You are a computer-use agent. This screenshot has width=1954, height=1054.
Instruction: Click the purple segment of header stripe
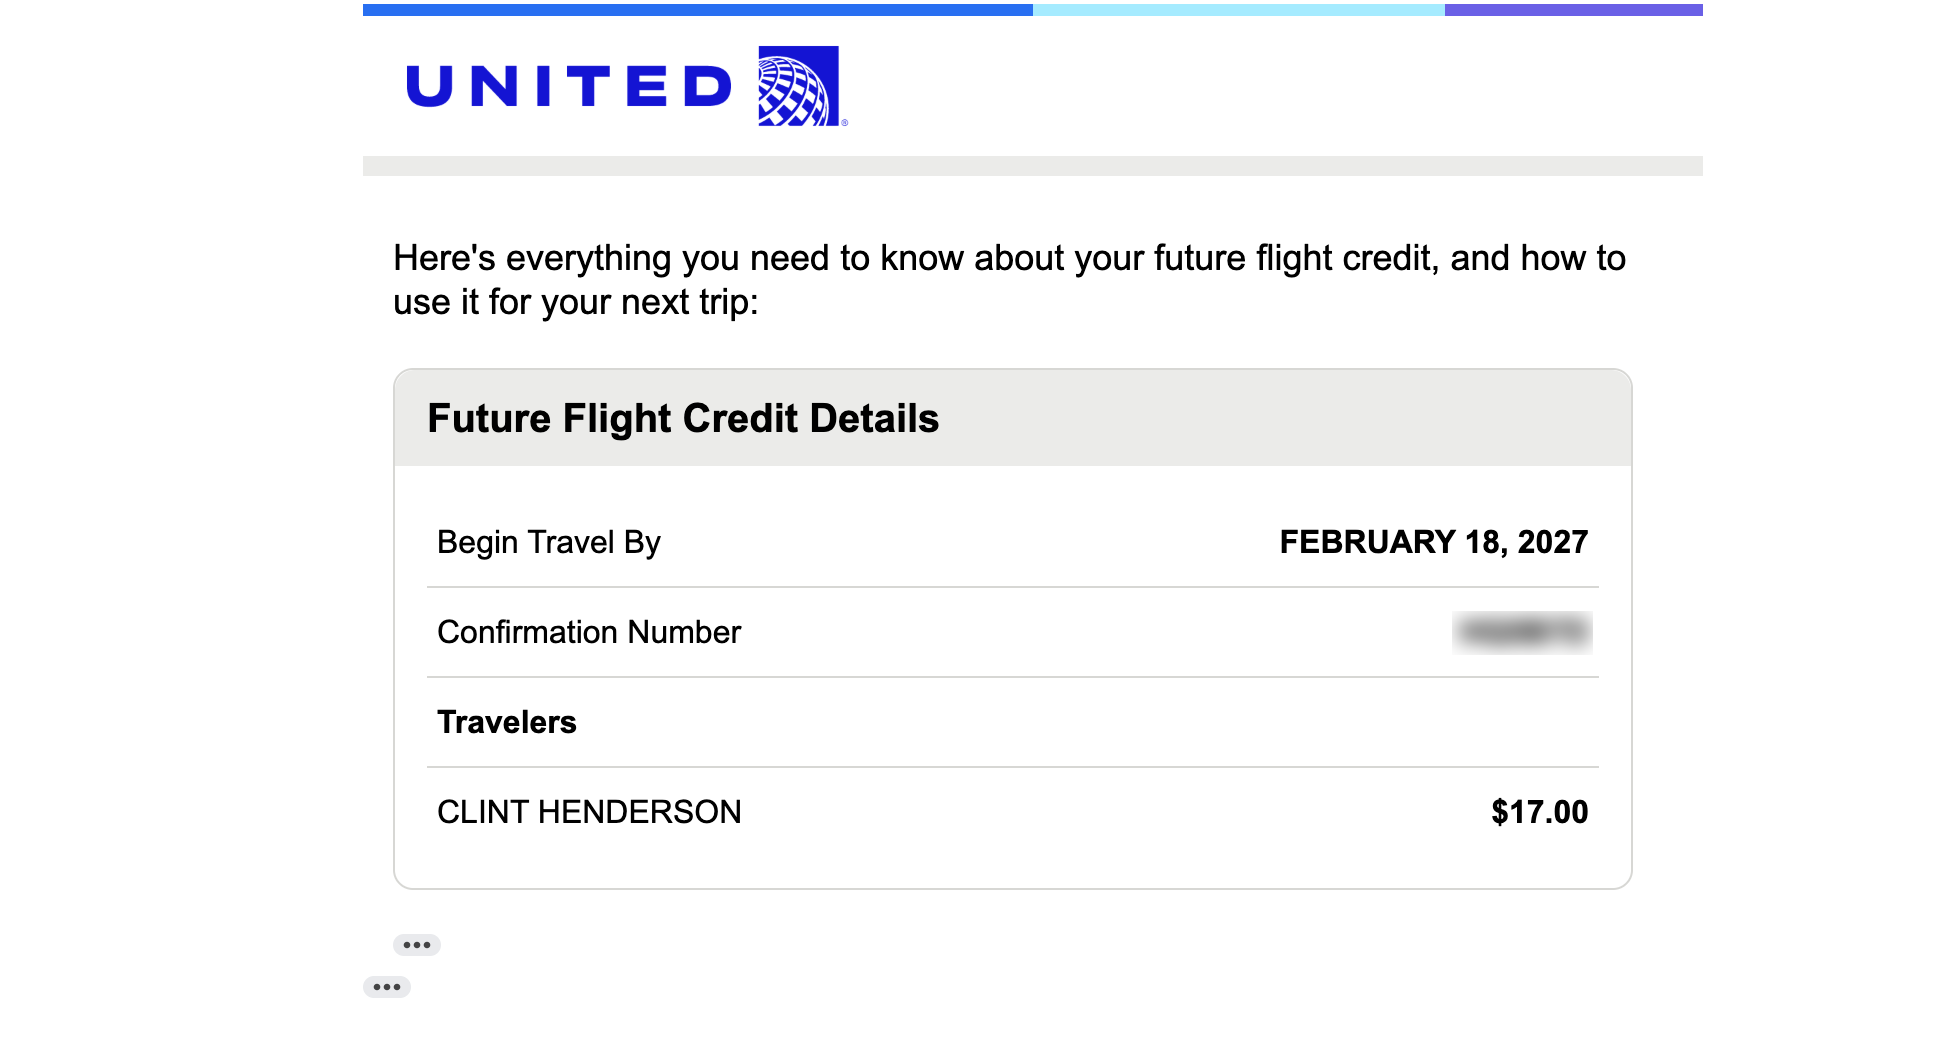pos(1573,10)
